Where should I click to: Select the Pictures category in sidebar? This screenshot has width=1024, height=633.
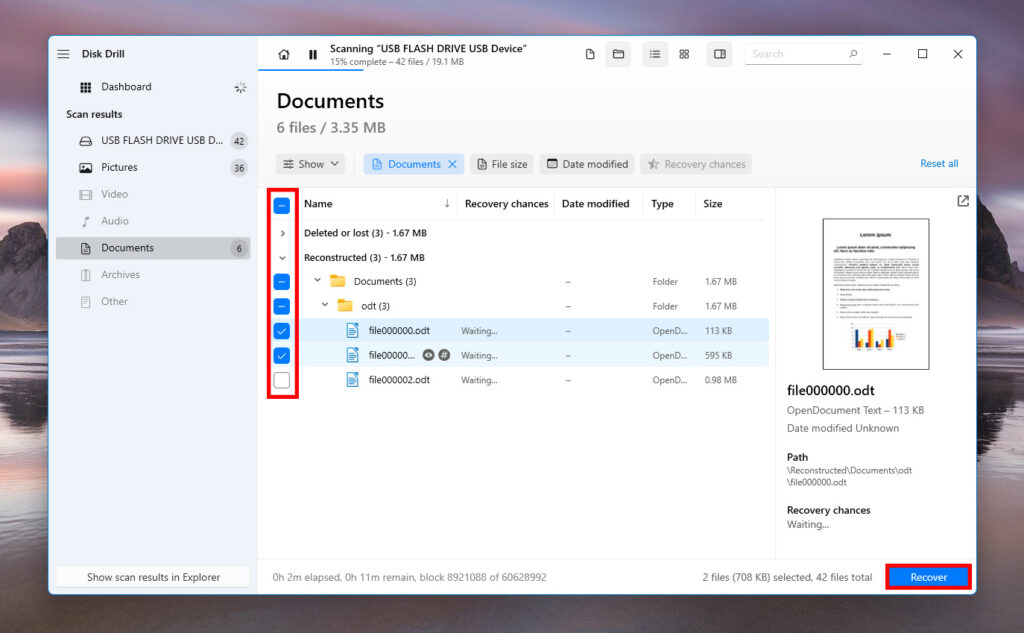(x=124, y=167)
